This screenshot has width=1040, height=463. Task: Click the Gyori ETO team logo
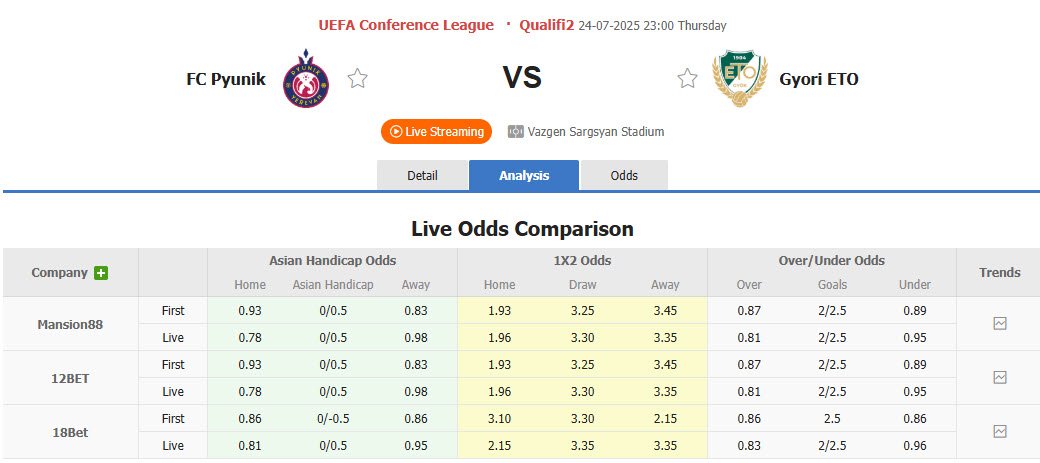(740, 78)
